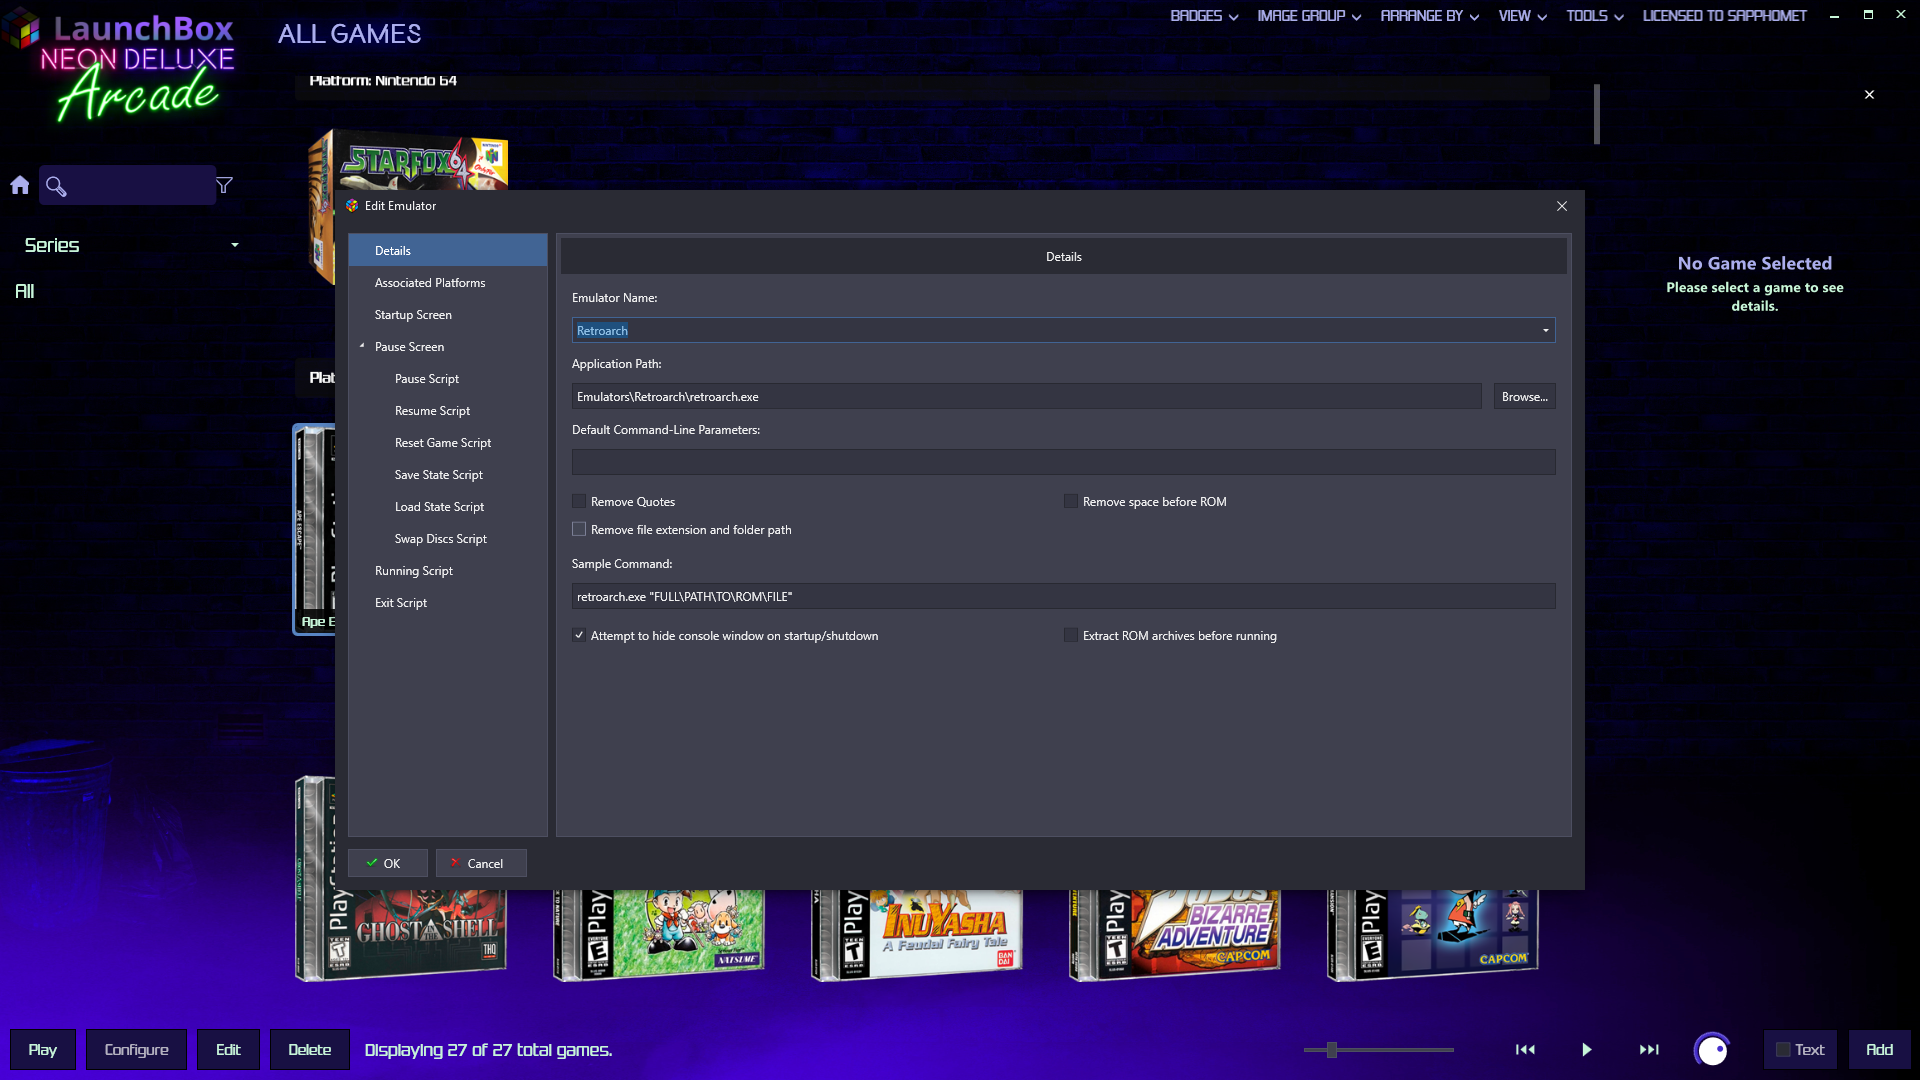This screenshot has height=1080, width=1920.
Task: Open Running Script section
Action: 414,570
